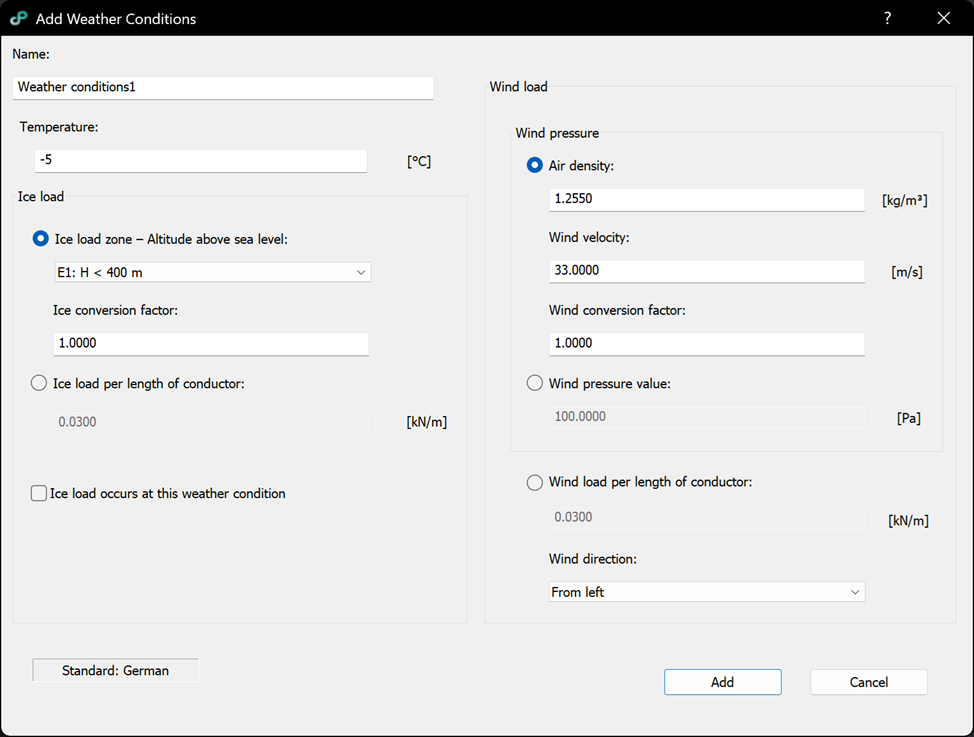Image resolution: width=974 pixels, height=737 pixels.
Task: Click the Standard: German status label
Action: click(x=115, y=671)
